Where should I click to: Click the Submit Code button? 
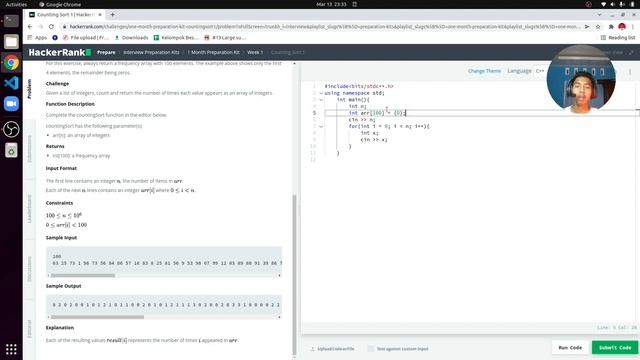pos(615,348)
